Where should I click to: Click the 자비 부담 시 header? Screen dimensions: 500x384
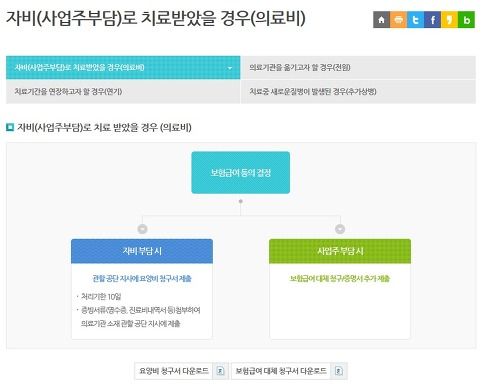click(142, 251)
